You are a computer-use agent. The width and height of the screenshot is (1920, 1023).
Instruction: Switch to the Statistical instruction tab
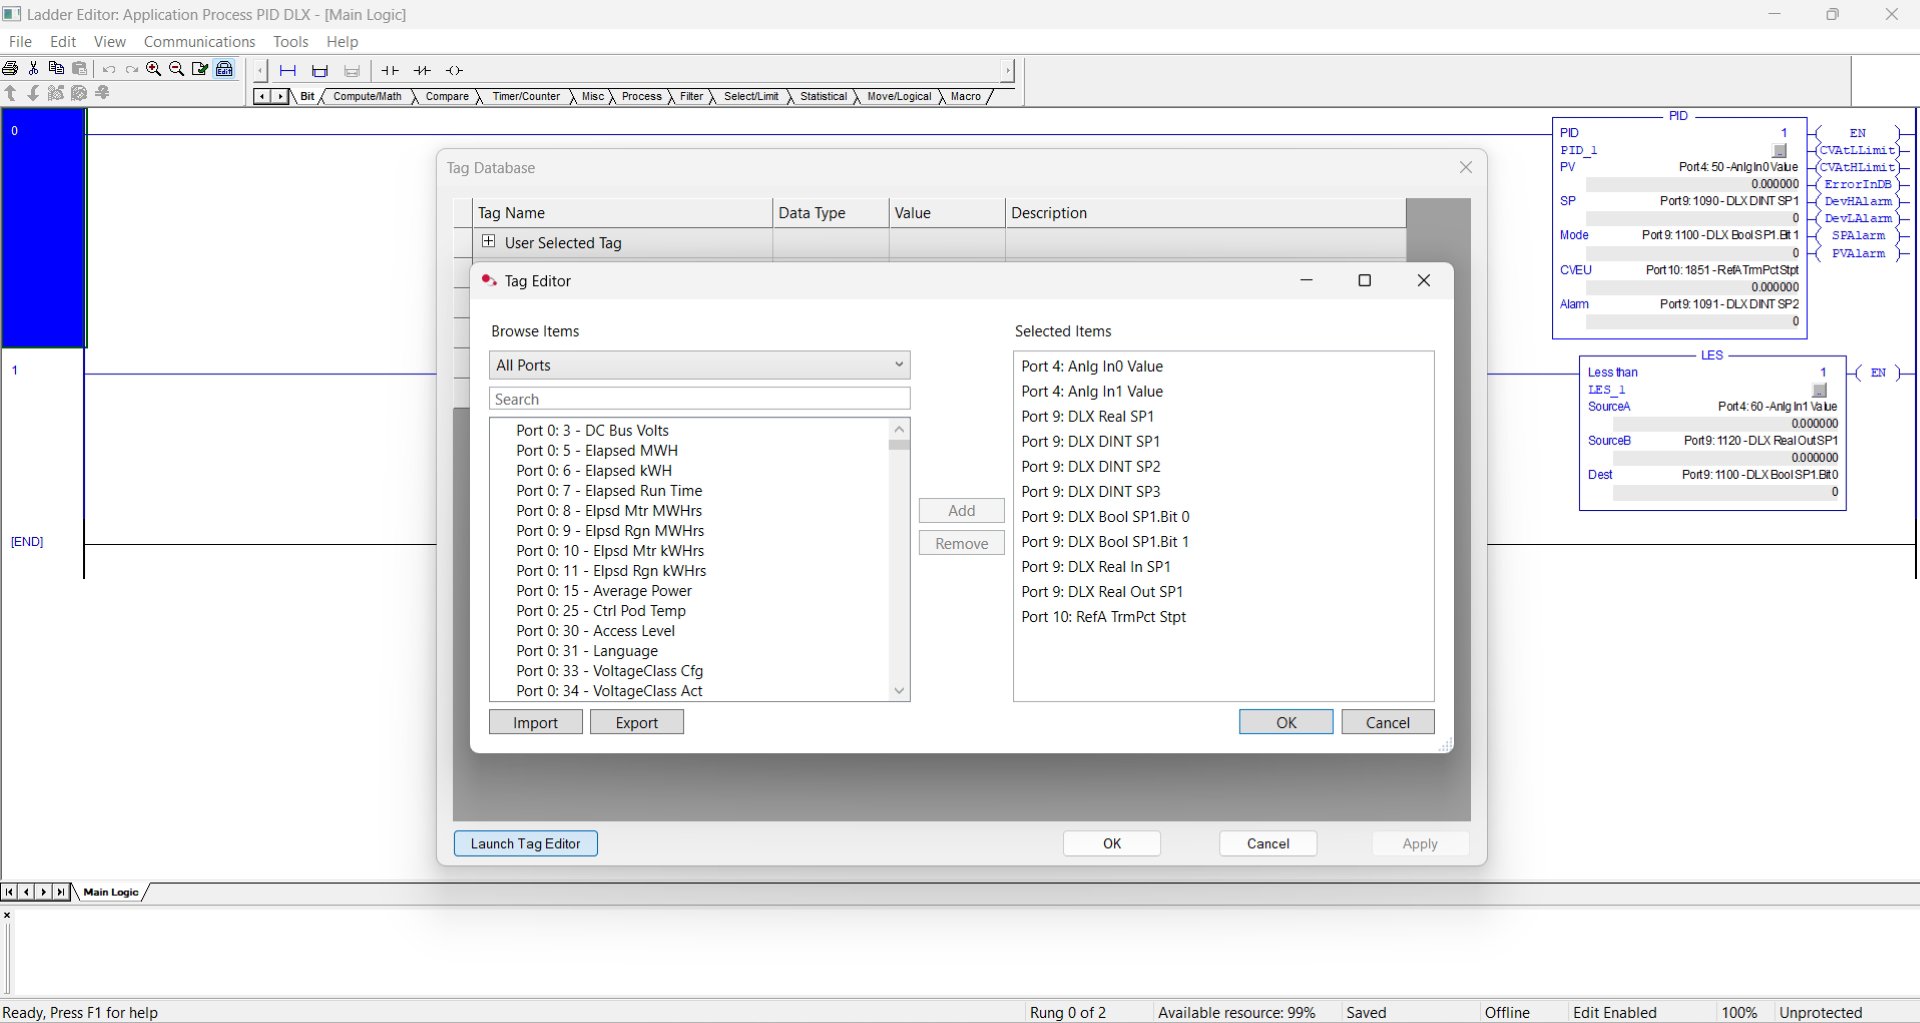point(823,97)
